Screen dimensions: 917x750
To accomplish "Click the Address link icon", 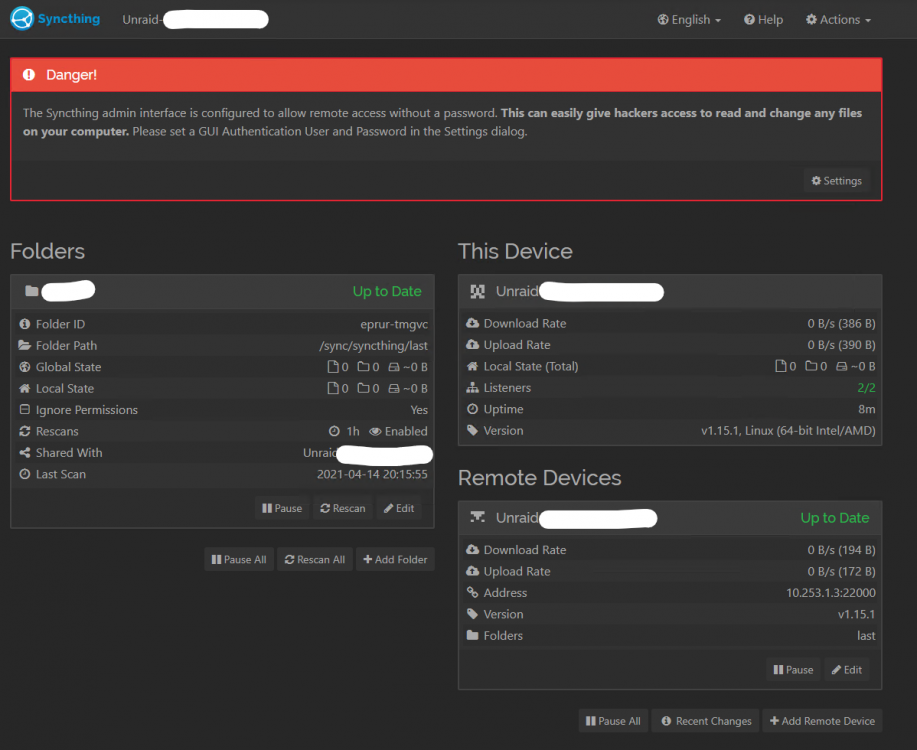I will pyautogui.click(x=473, y=592).
